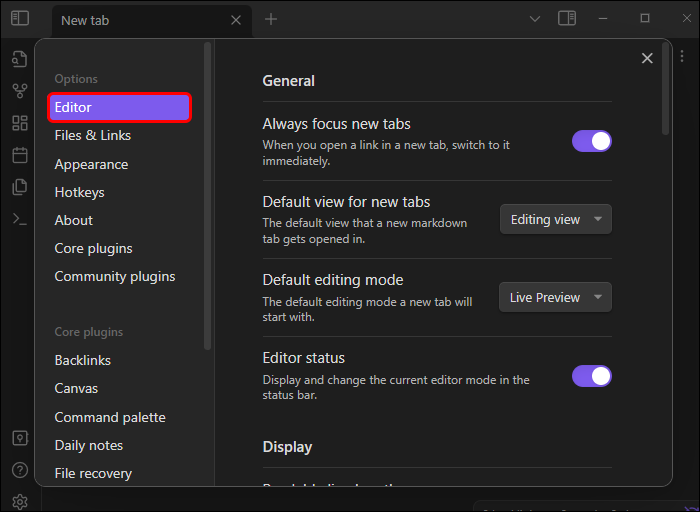Close the settings dialog
Screen dimensions: 700x512
coord(647,59)
